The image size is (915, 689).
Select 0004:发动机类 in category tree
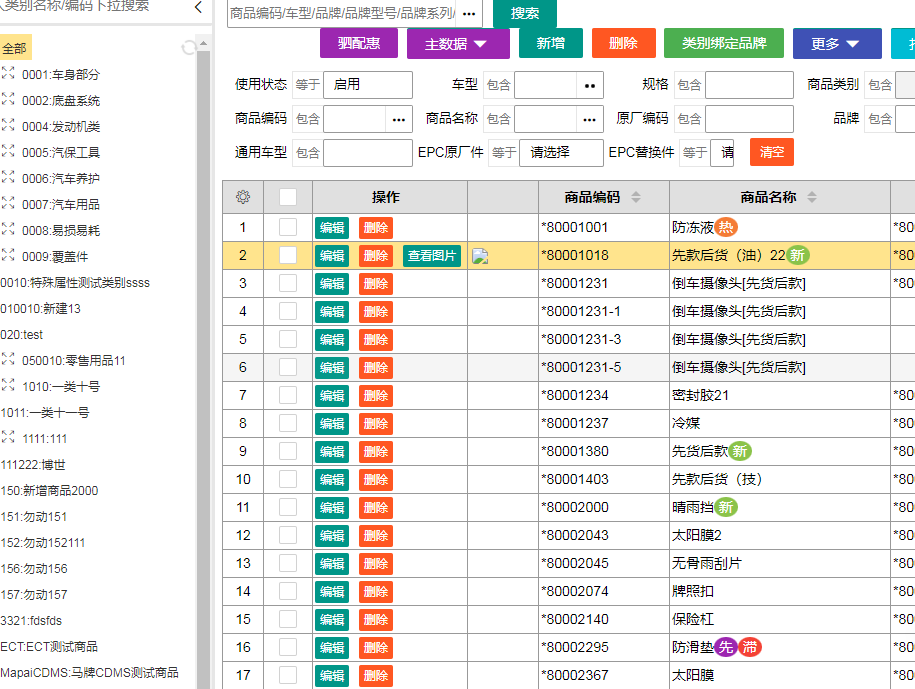tap(61, 127)
